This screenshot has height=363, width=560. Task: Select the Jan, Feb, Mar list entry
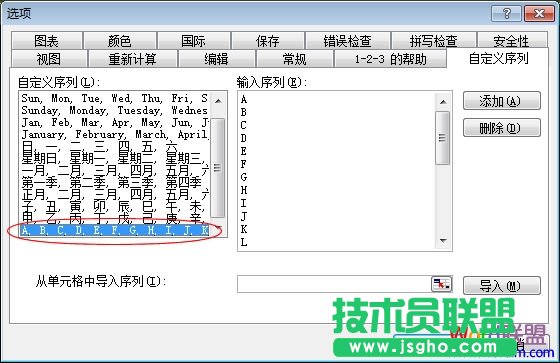pyautogui.click(x=115, y=123)
